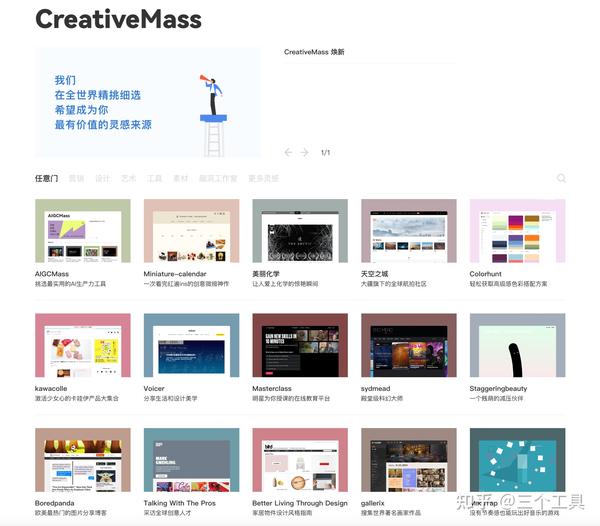Click the 1/1 slide counter
This screenshot has width=600, height=526.
(x=325, y=152)
